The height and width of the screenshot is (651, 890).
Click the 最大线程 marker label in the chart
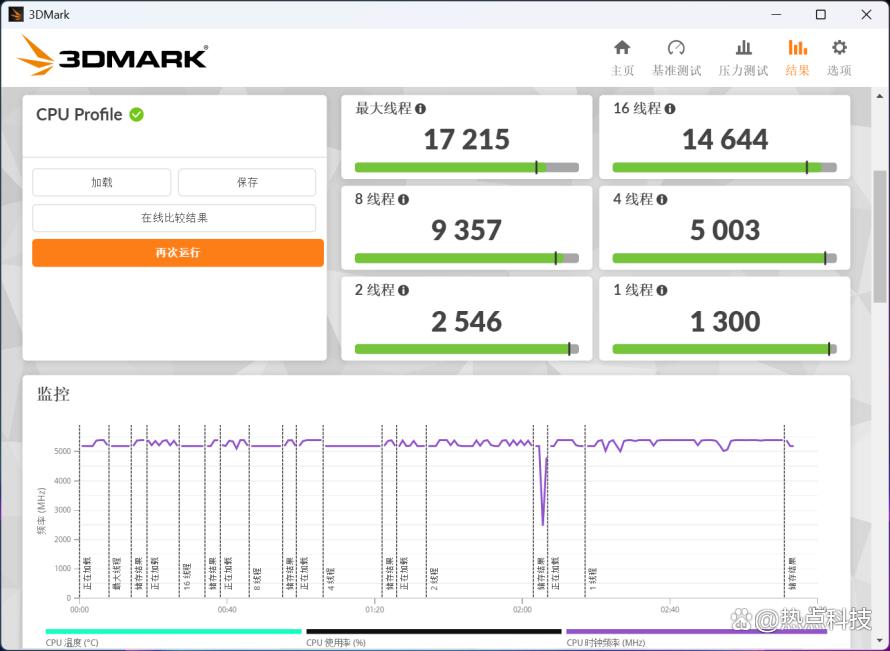(117, 573)
